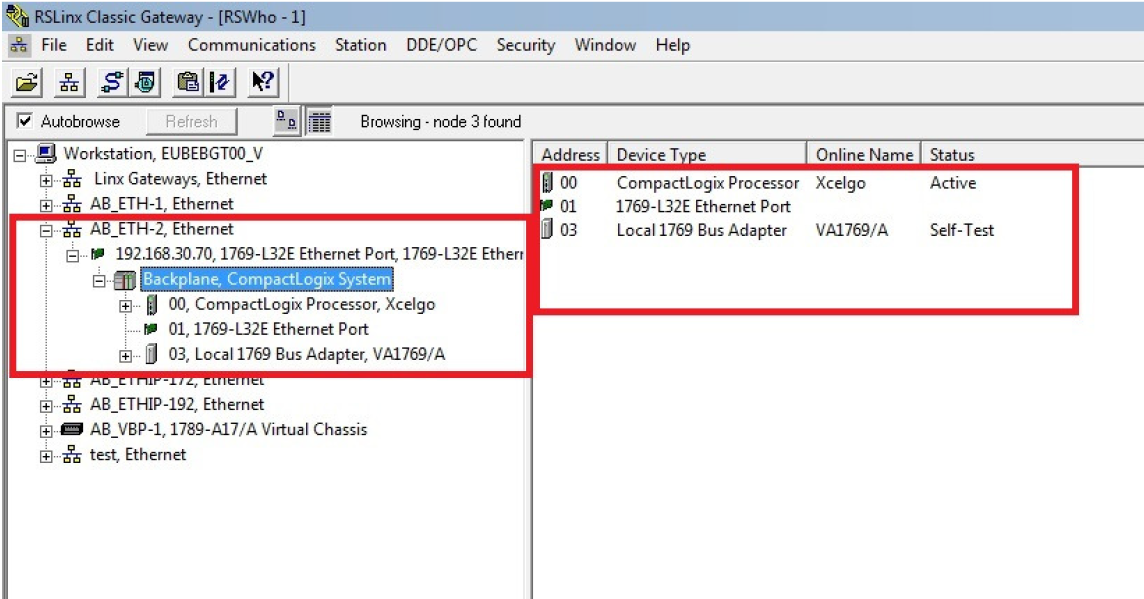Collapse the AB_ETH-2, Ethernet driver
The height and width of the screenshot is (599, 1144).
pos(46,230)
